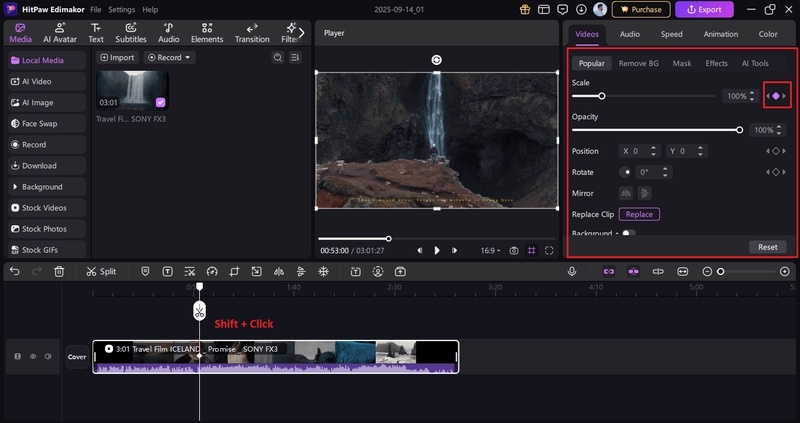This screenshot has height=423, width=800.
Task: Toggle the Background switch
Action: (628, 233)
